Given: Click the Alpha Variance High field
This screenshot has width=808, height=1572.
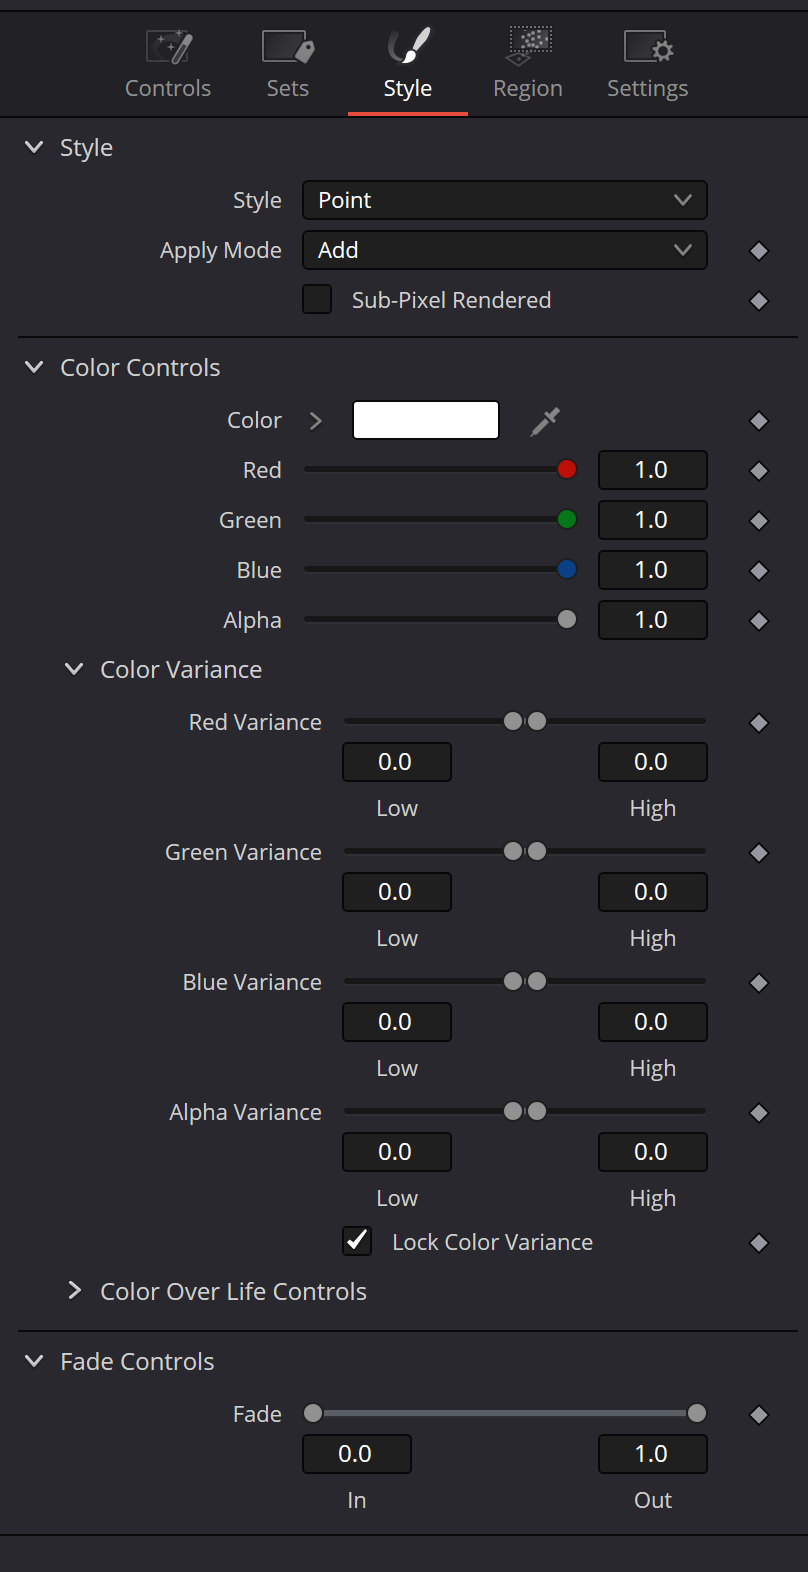Looking at the screenshot, I should tap(653, 1152).
